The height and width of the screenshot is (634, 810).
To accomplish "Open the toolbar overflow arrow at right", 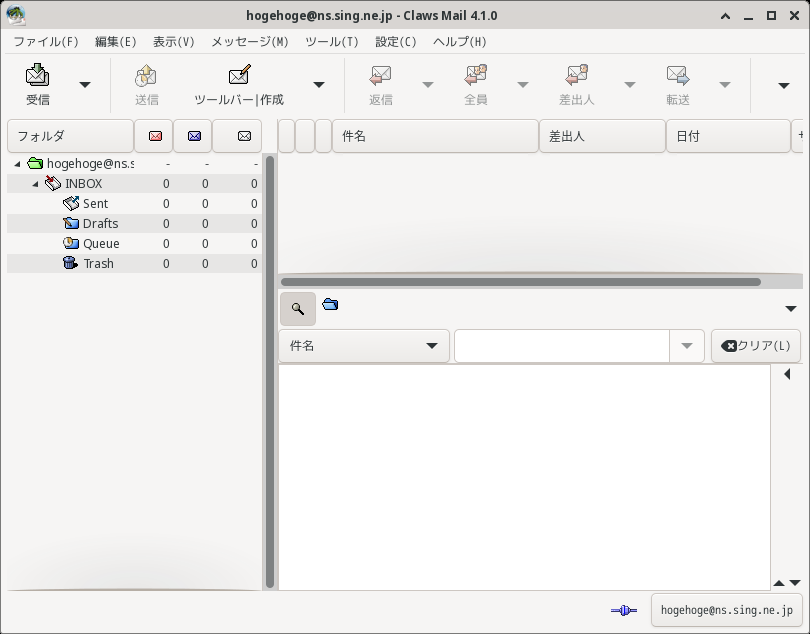I will pyautogui.click(x=784, y=86).
